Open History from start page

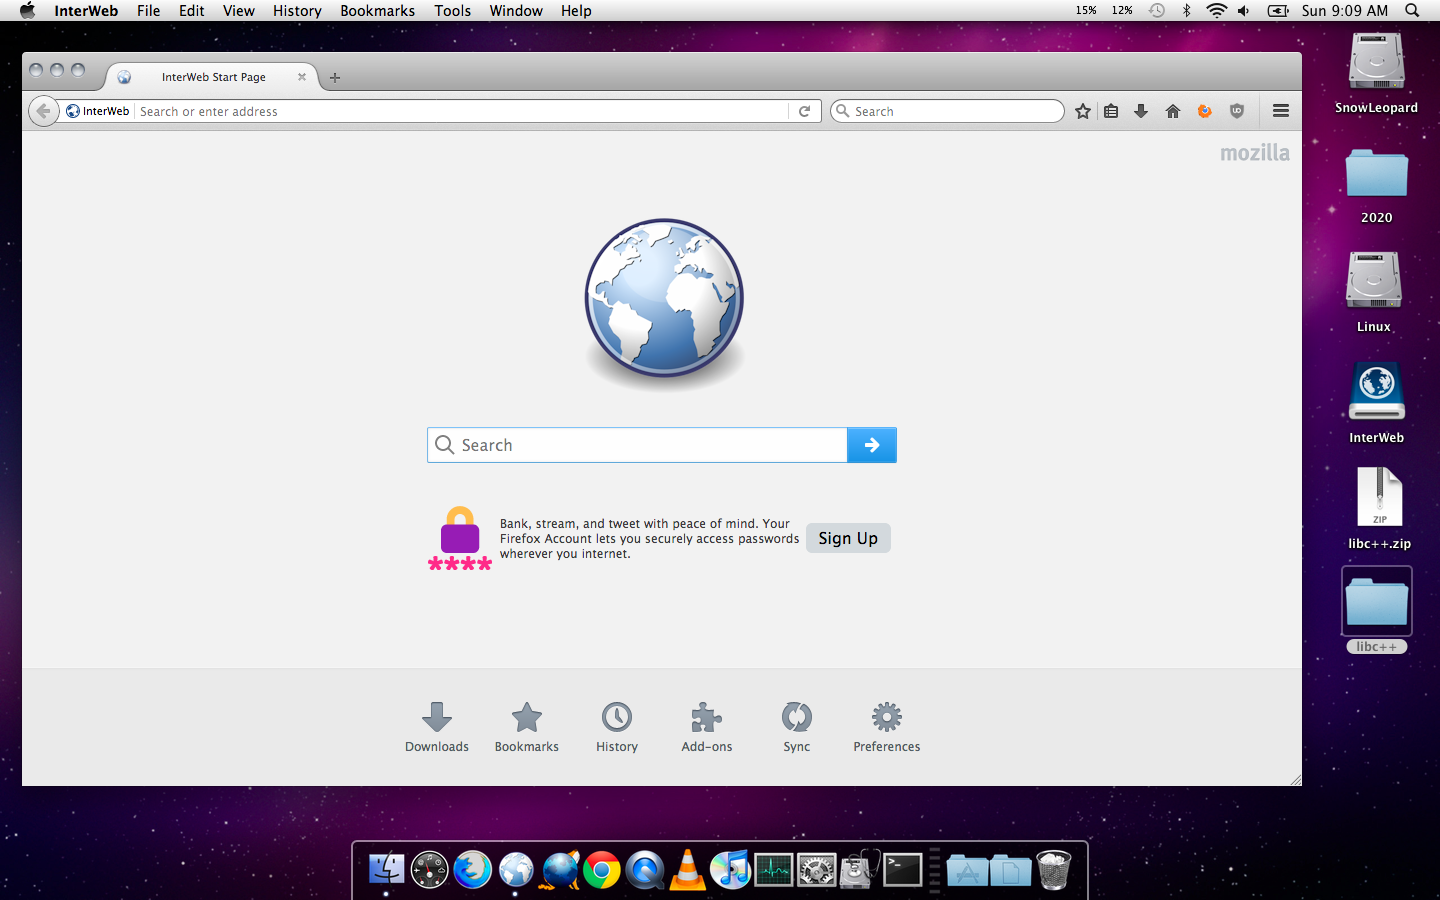[x=617, y=727]
